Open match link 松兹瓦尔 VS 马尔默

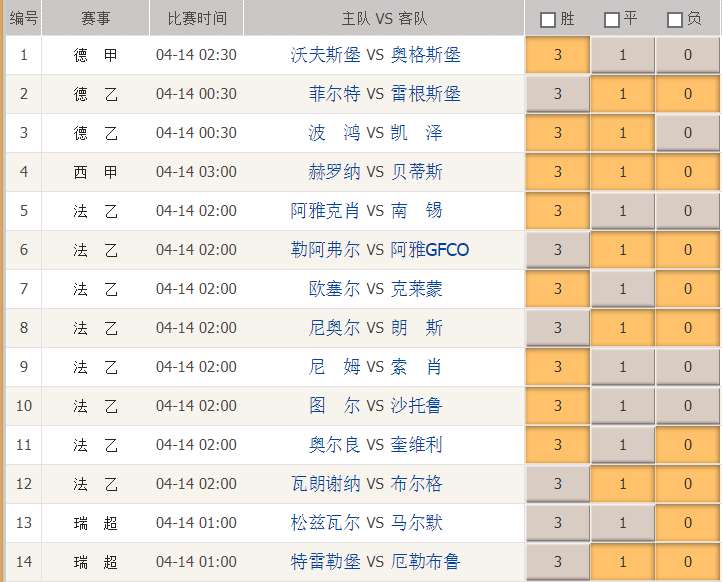coord(367,523)
